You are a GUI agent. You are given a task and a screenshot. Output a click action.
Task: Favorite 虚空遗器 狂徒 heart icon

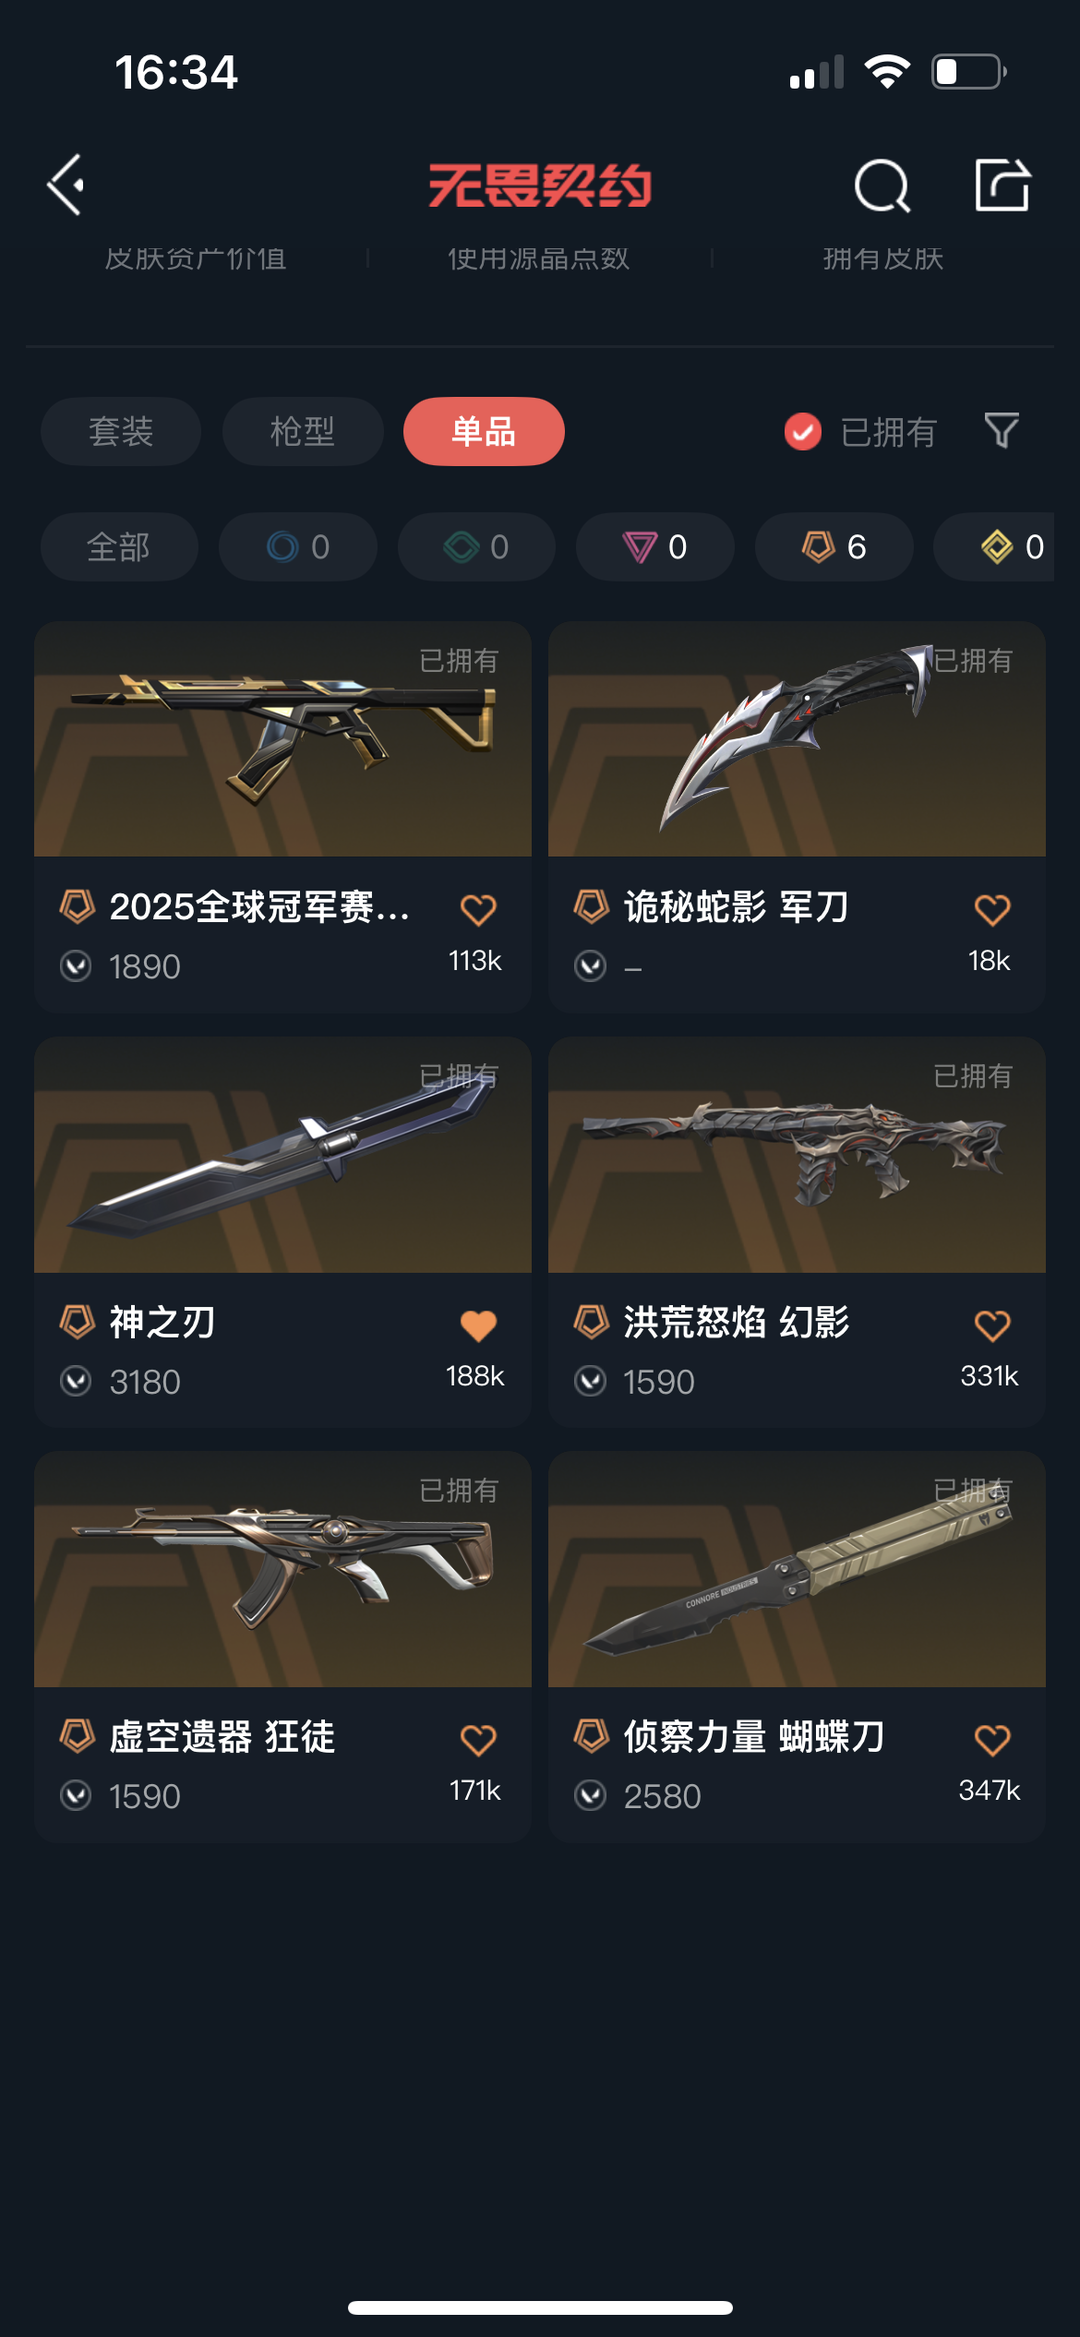tap(478, 1740)
